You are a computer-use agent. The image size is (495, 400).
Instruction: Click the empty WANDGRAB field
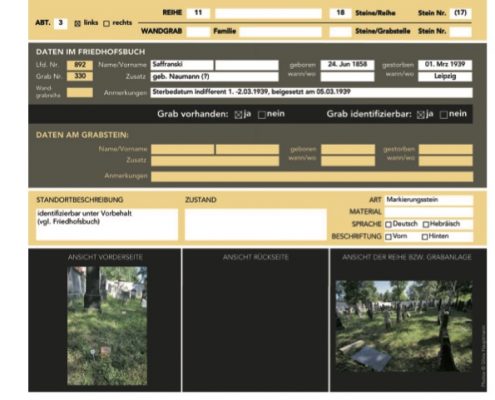click(198, 32)
